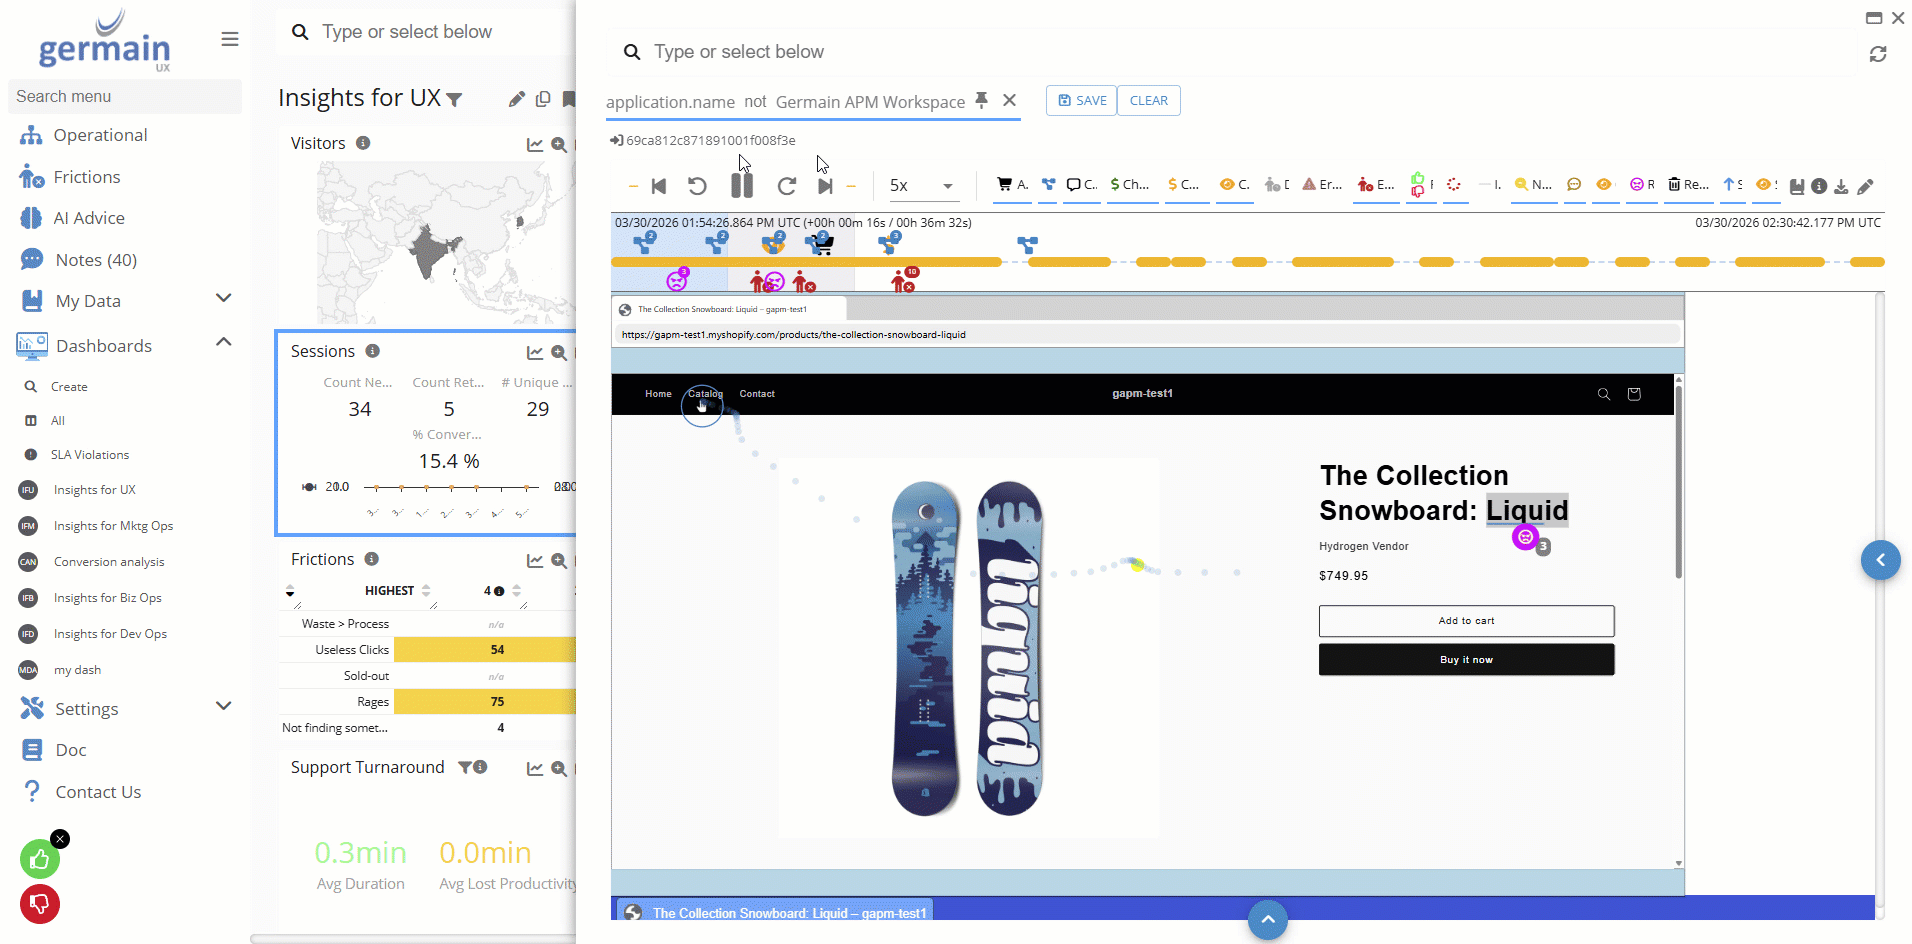Click the red user-error marker with badge 10
Viewport: 1912px width, 944px height.
tap(903, 281)
